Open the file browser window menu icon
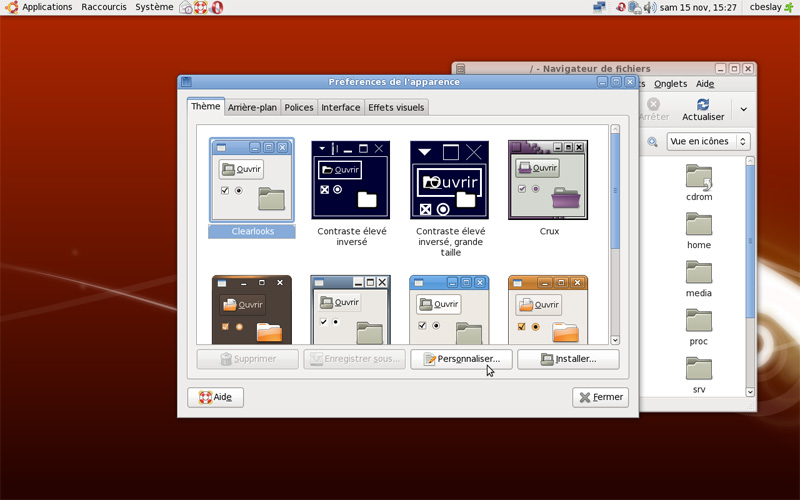 point(460,68)
